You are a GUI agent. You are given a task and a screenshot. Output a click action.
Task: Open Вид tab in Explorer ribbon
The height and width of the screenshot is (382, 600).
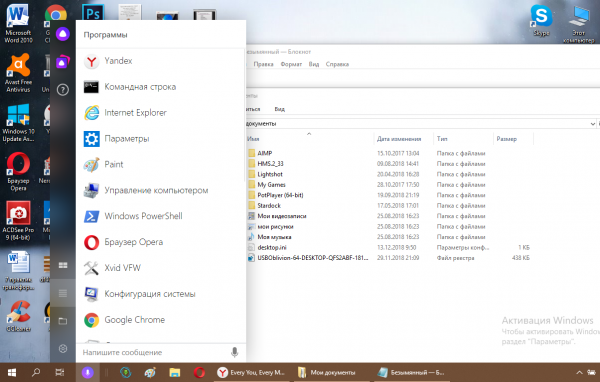(x=279, y=109)
